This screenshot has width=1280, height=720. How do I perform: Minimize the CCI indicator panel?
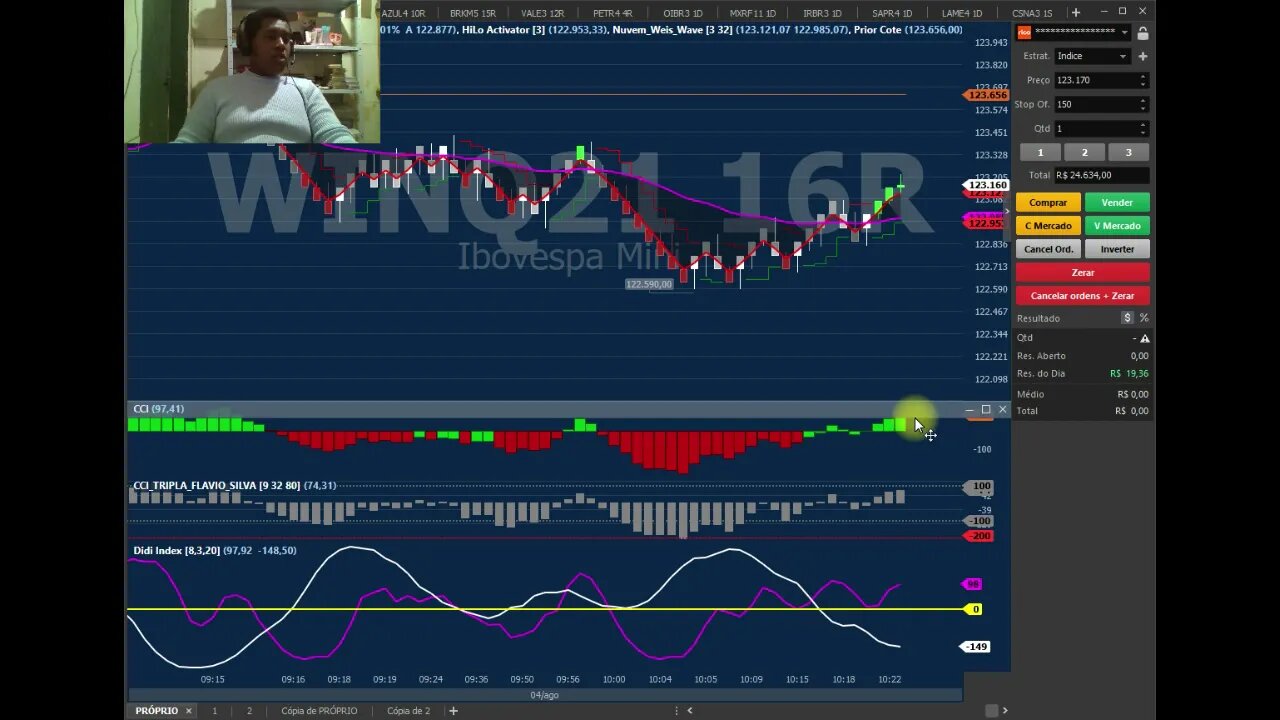[969, 410]
